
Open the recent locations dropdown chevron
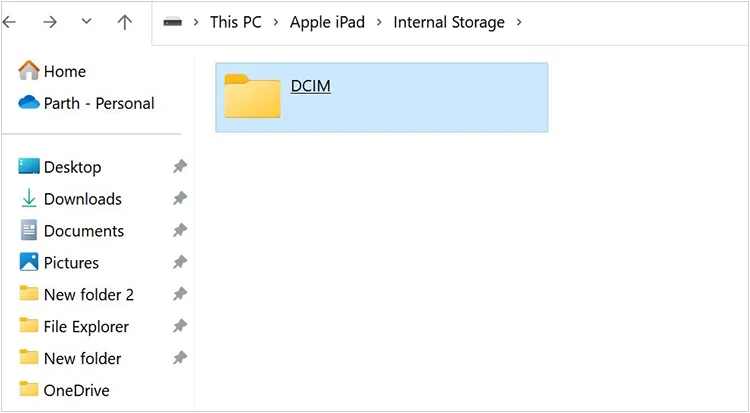(86, 22)
